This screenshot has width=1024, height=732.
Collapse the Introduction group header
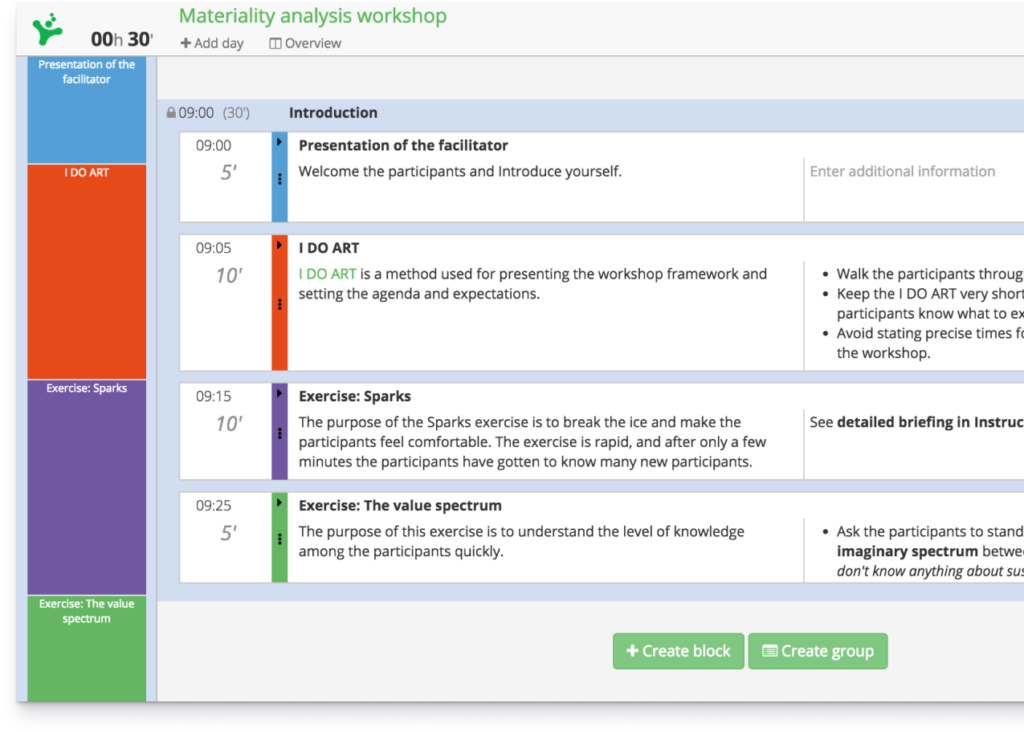point(333,113)
